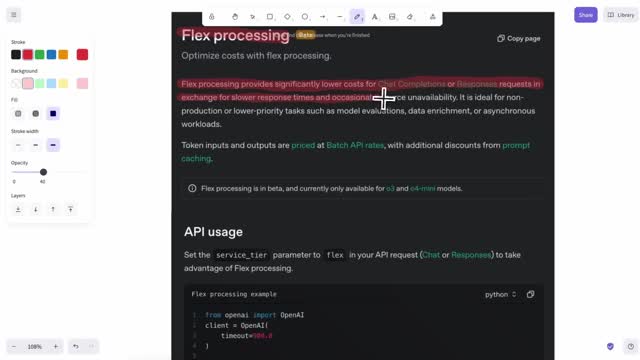Select the Arrow tool in toolbar
Screen dimensions: 640x360
(322, 17)
